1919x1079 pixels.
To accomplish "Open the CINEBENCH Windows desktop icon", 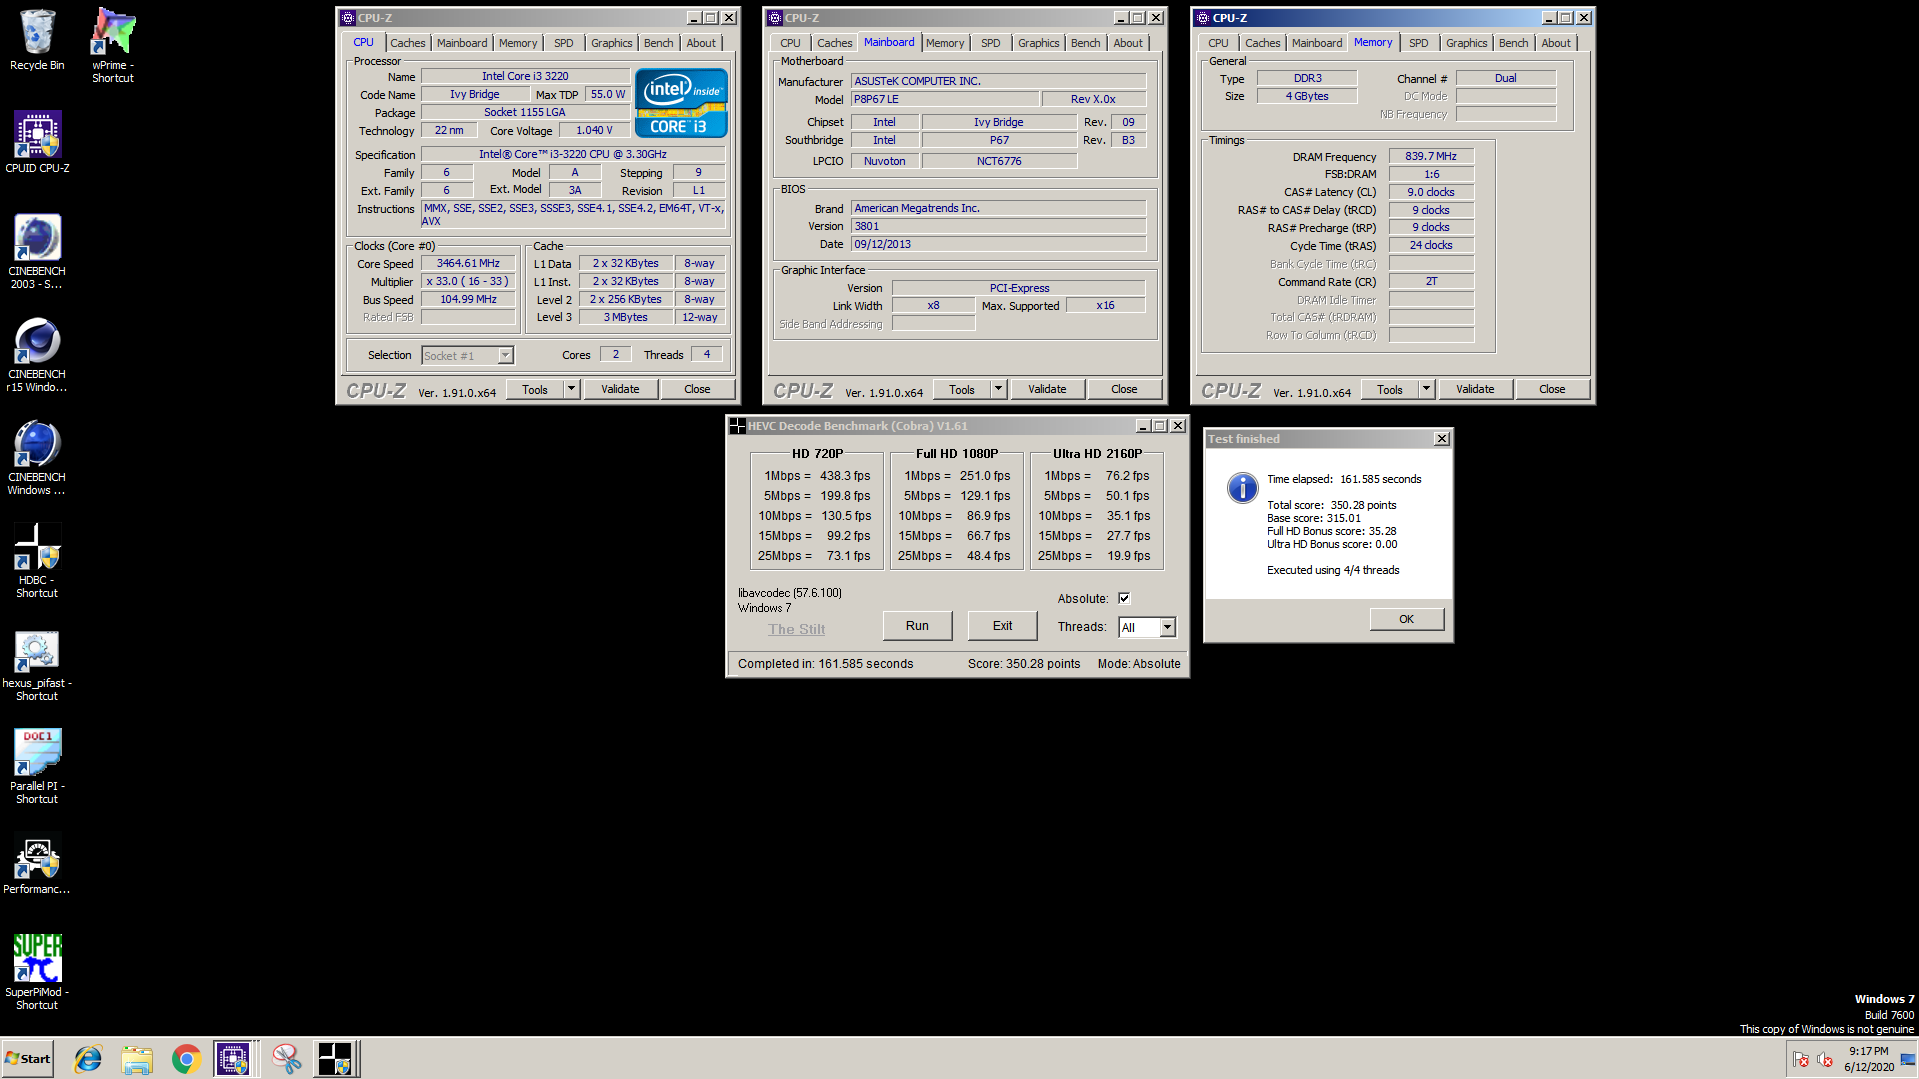I will pyautogui.click(x=37, y=458).
